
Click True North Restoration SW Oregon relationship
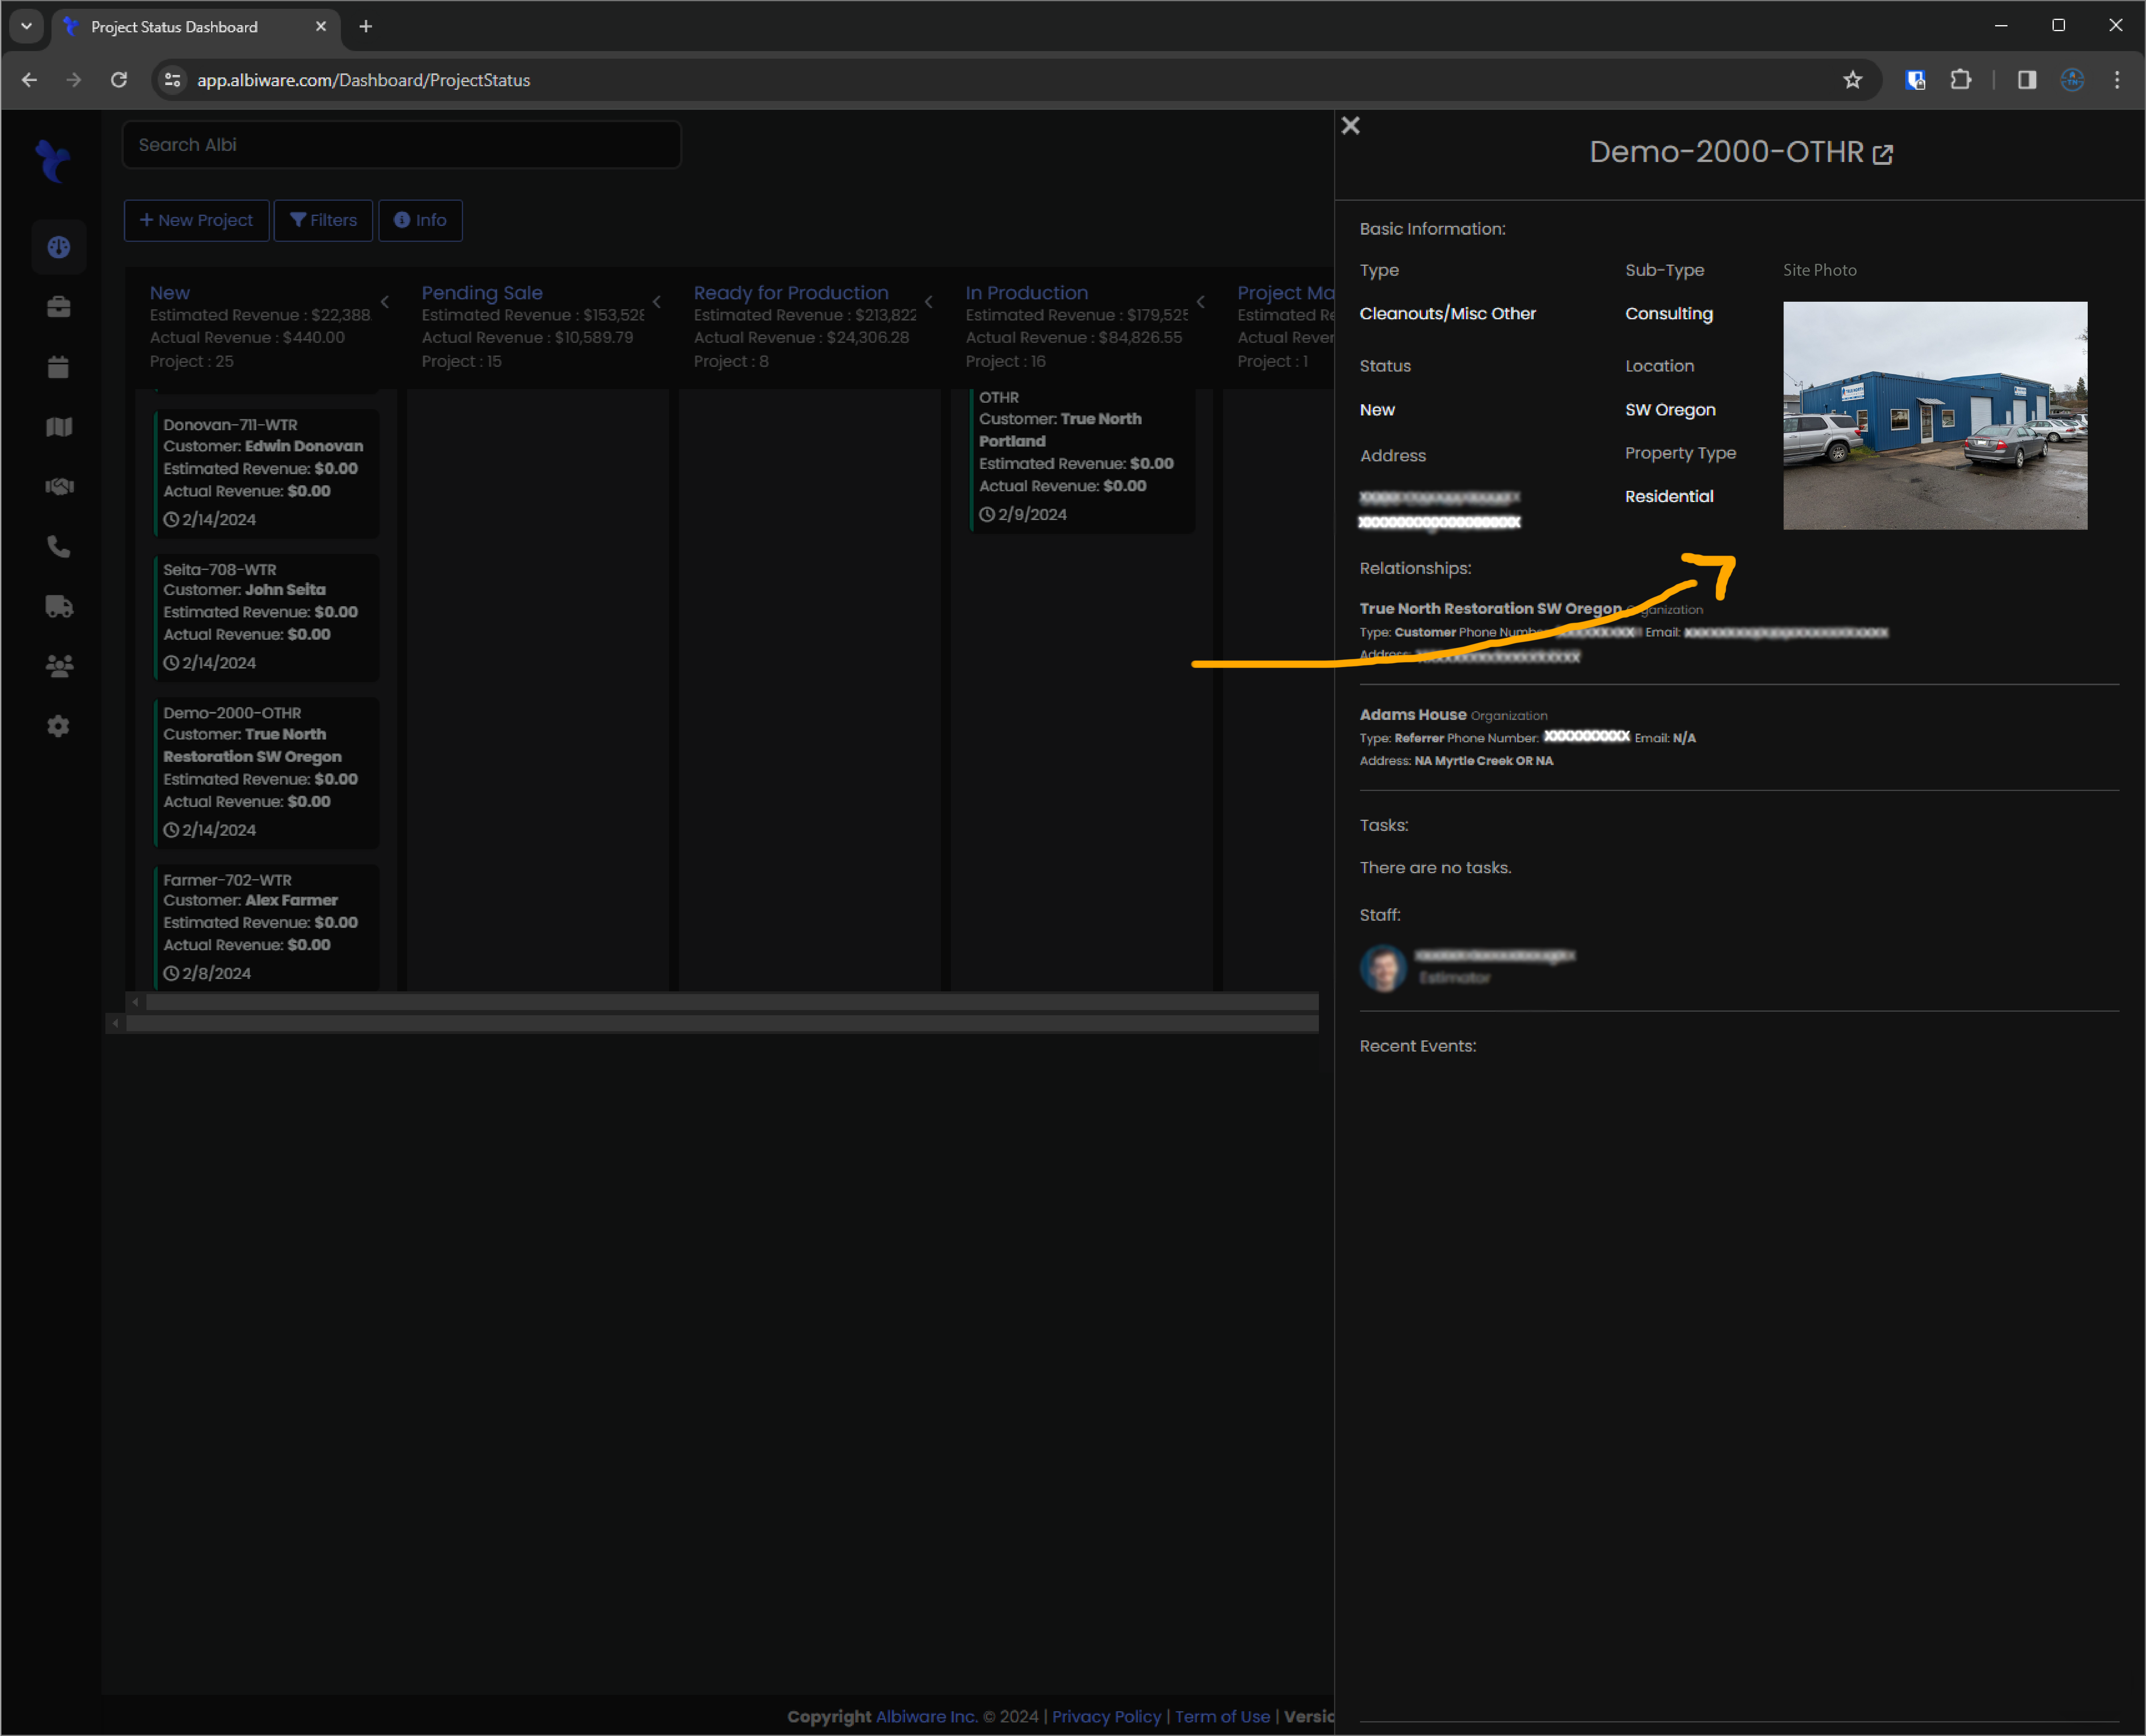1490,608
